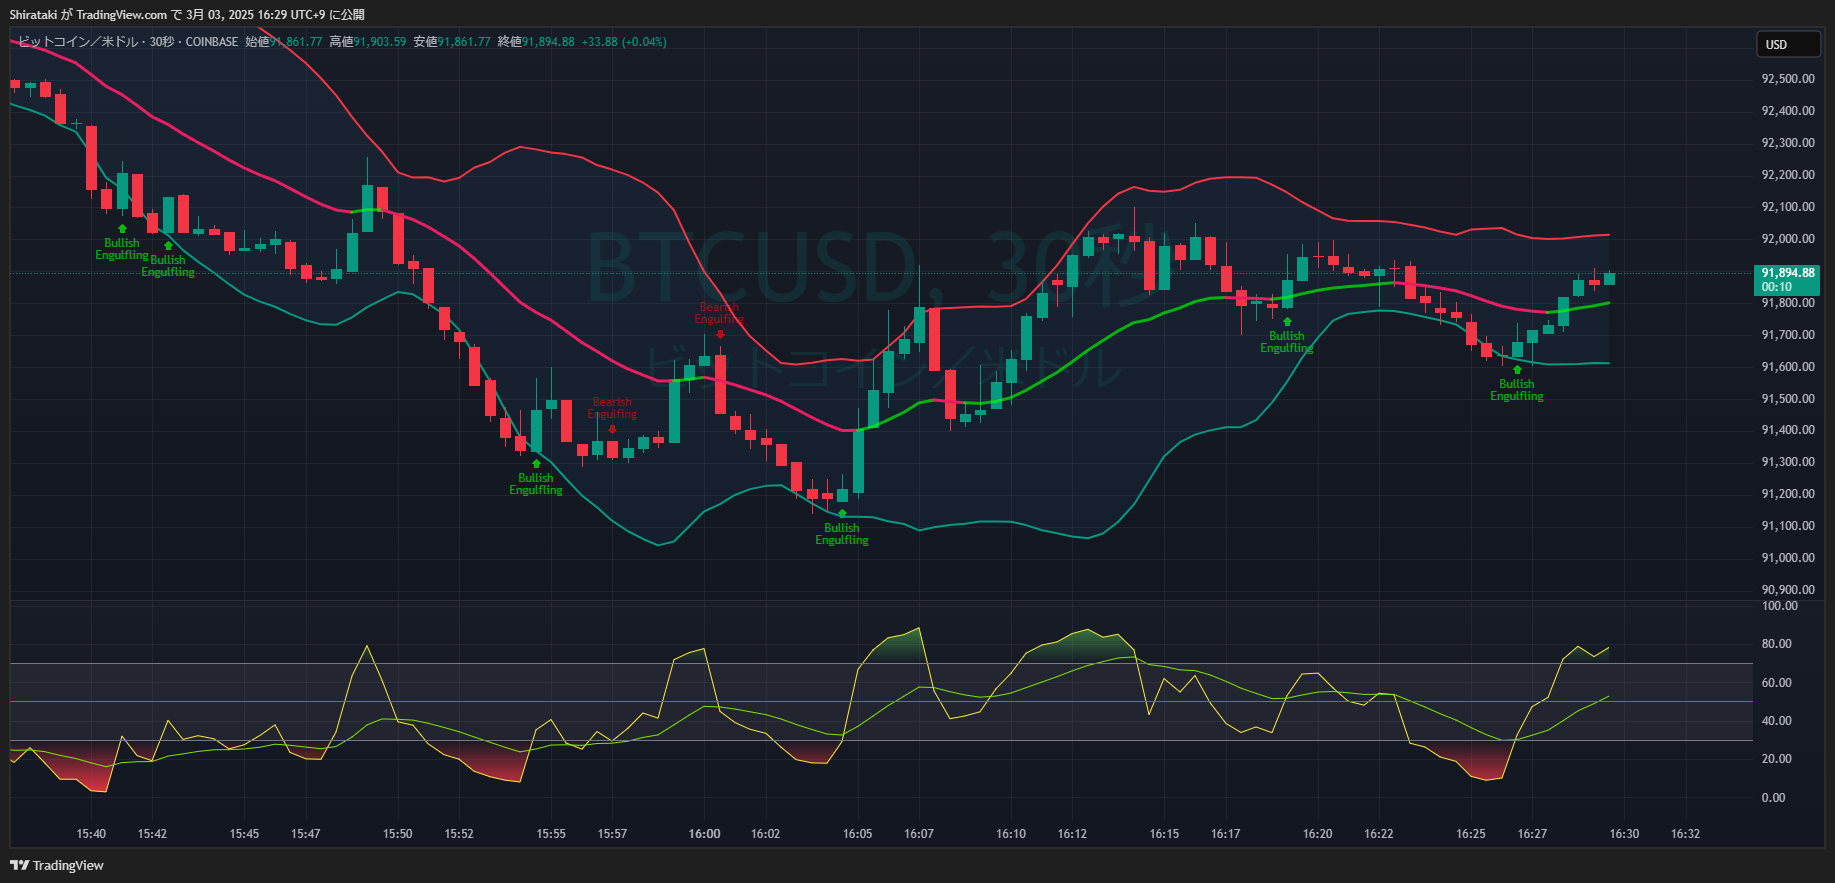
Task: Click the 16:05 time axis label
Action: [x=858, y=834]
